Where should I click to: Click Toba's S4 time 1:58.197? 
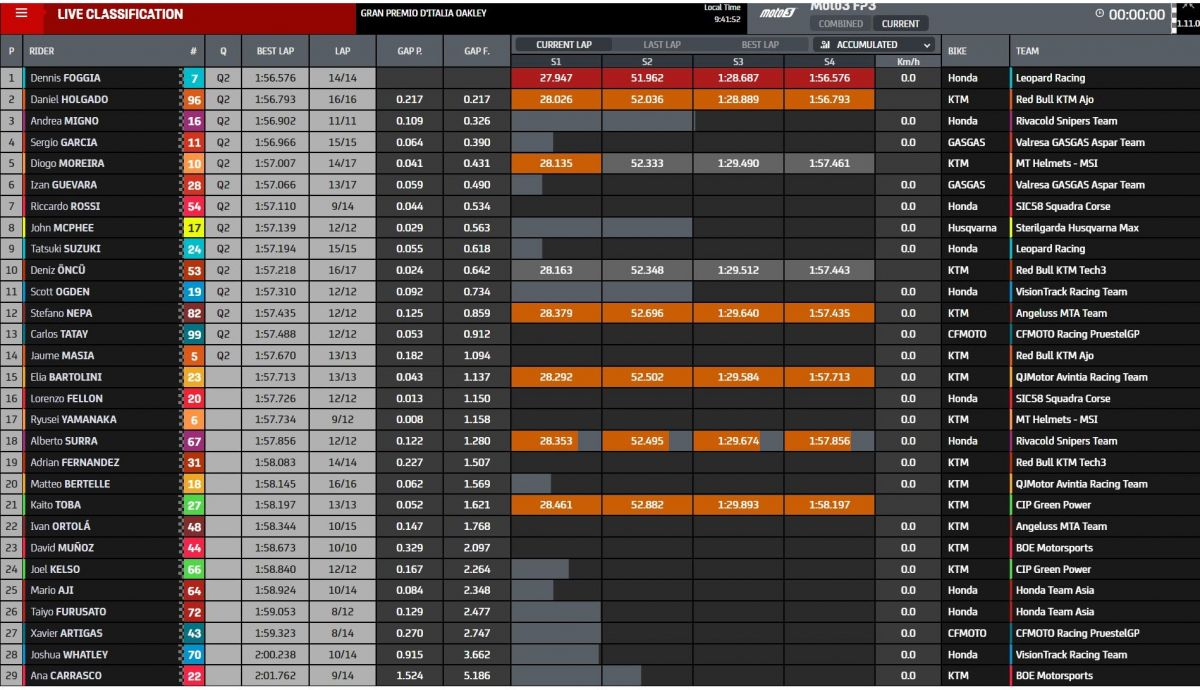pos(828,505)
